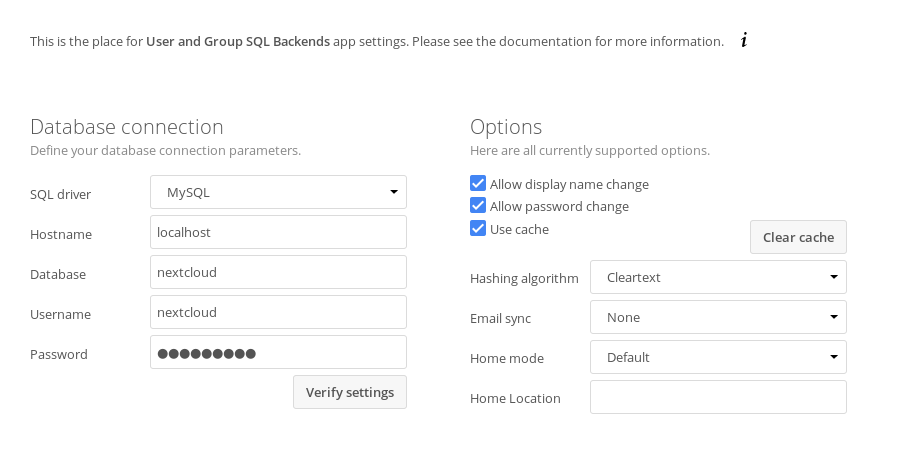
Task: Select the Home mode dropdown
Action: click(718, 357)
